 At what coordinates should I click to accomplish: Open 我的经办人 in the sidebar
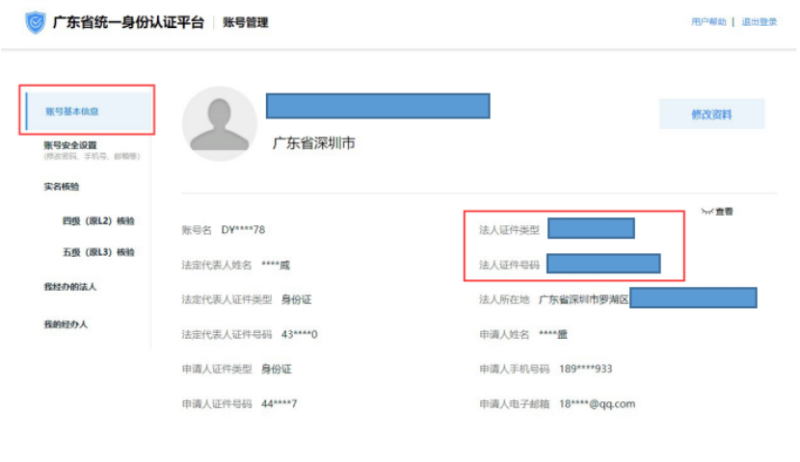click(65, 325)
